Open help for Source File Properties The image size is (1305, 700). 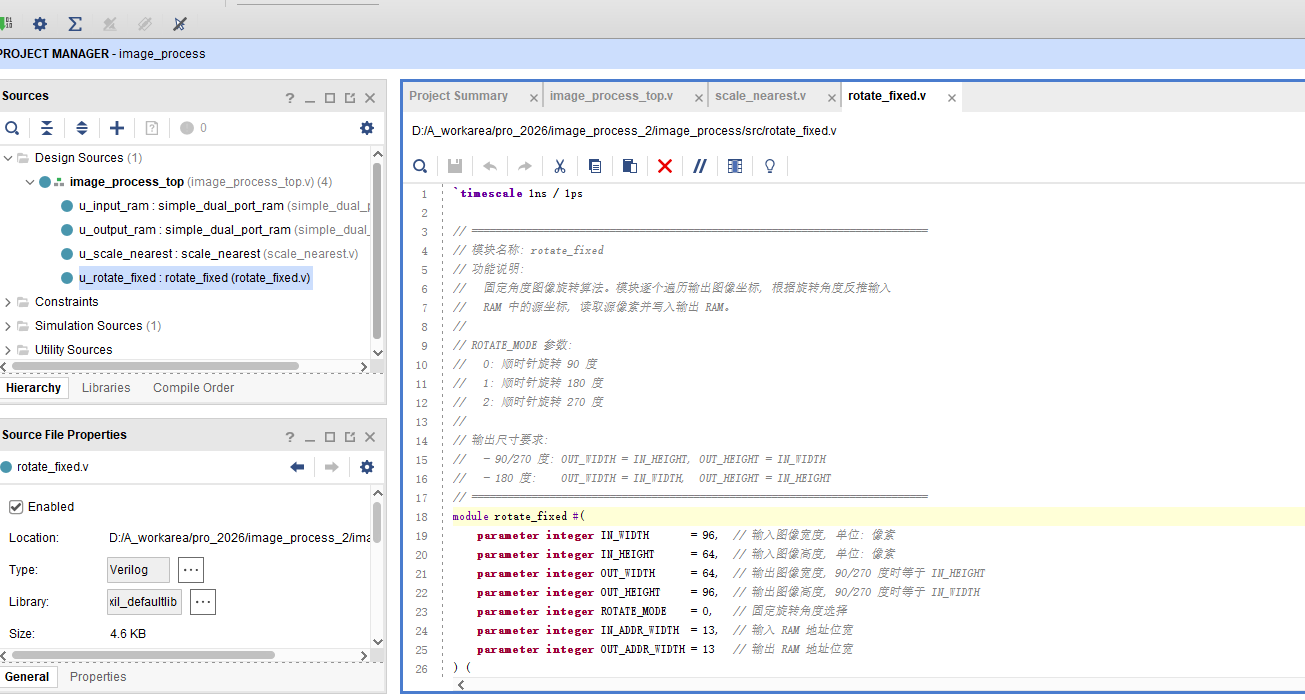coord(290,437)
